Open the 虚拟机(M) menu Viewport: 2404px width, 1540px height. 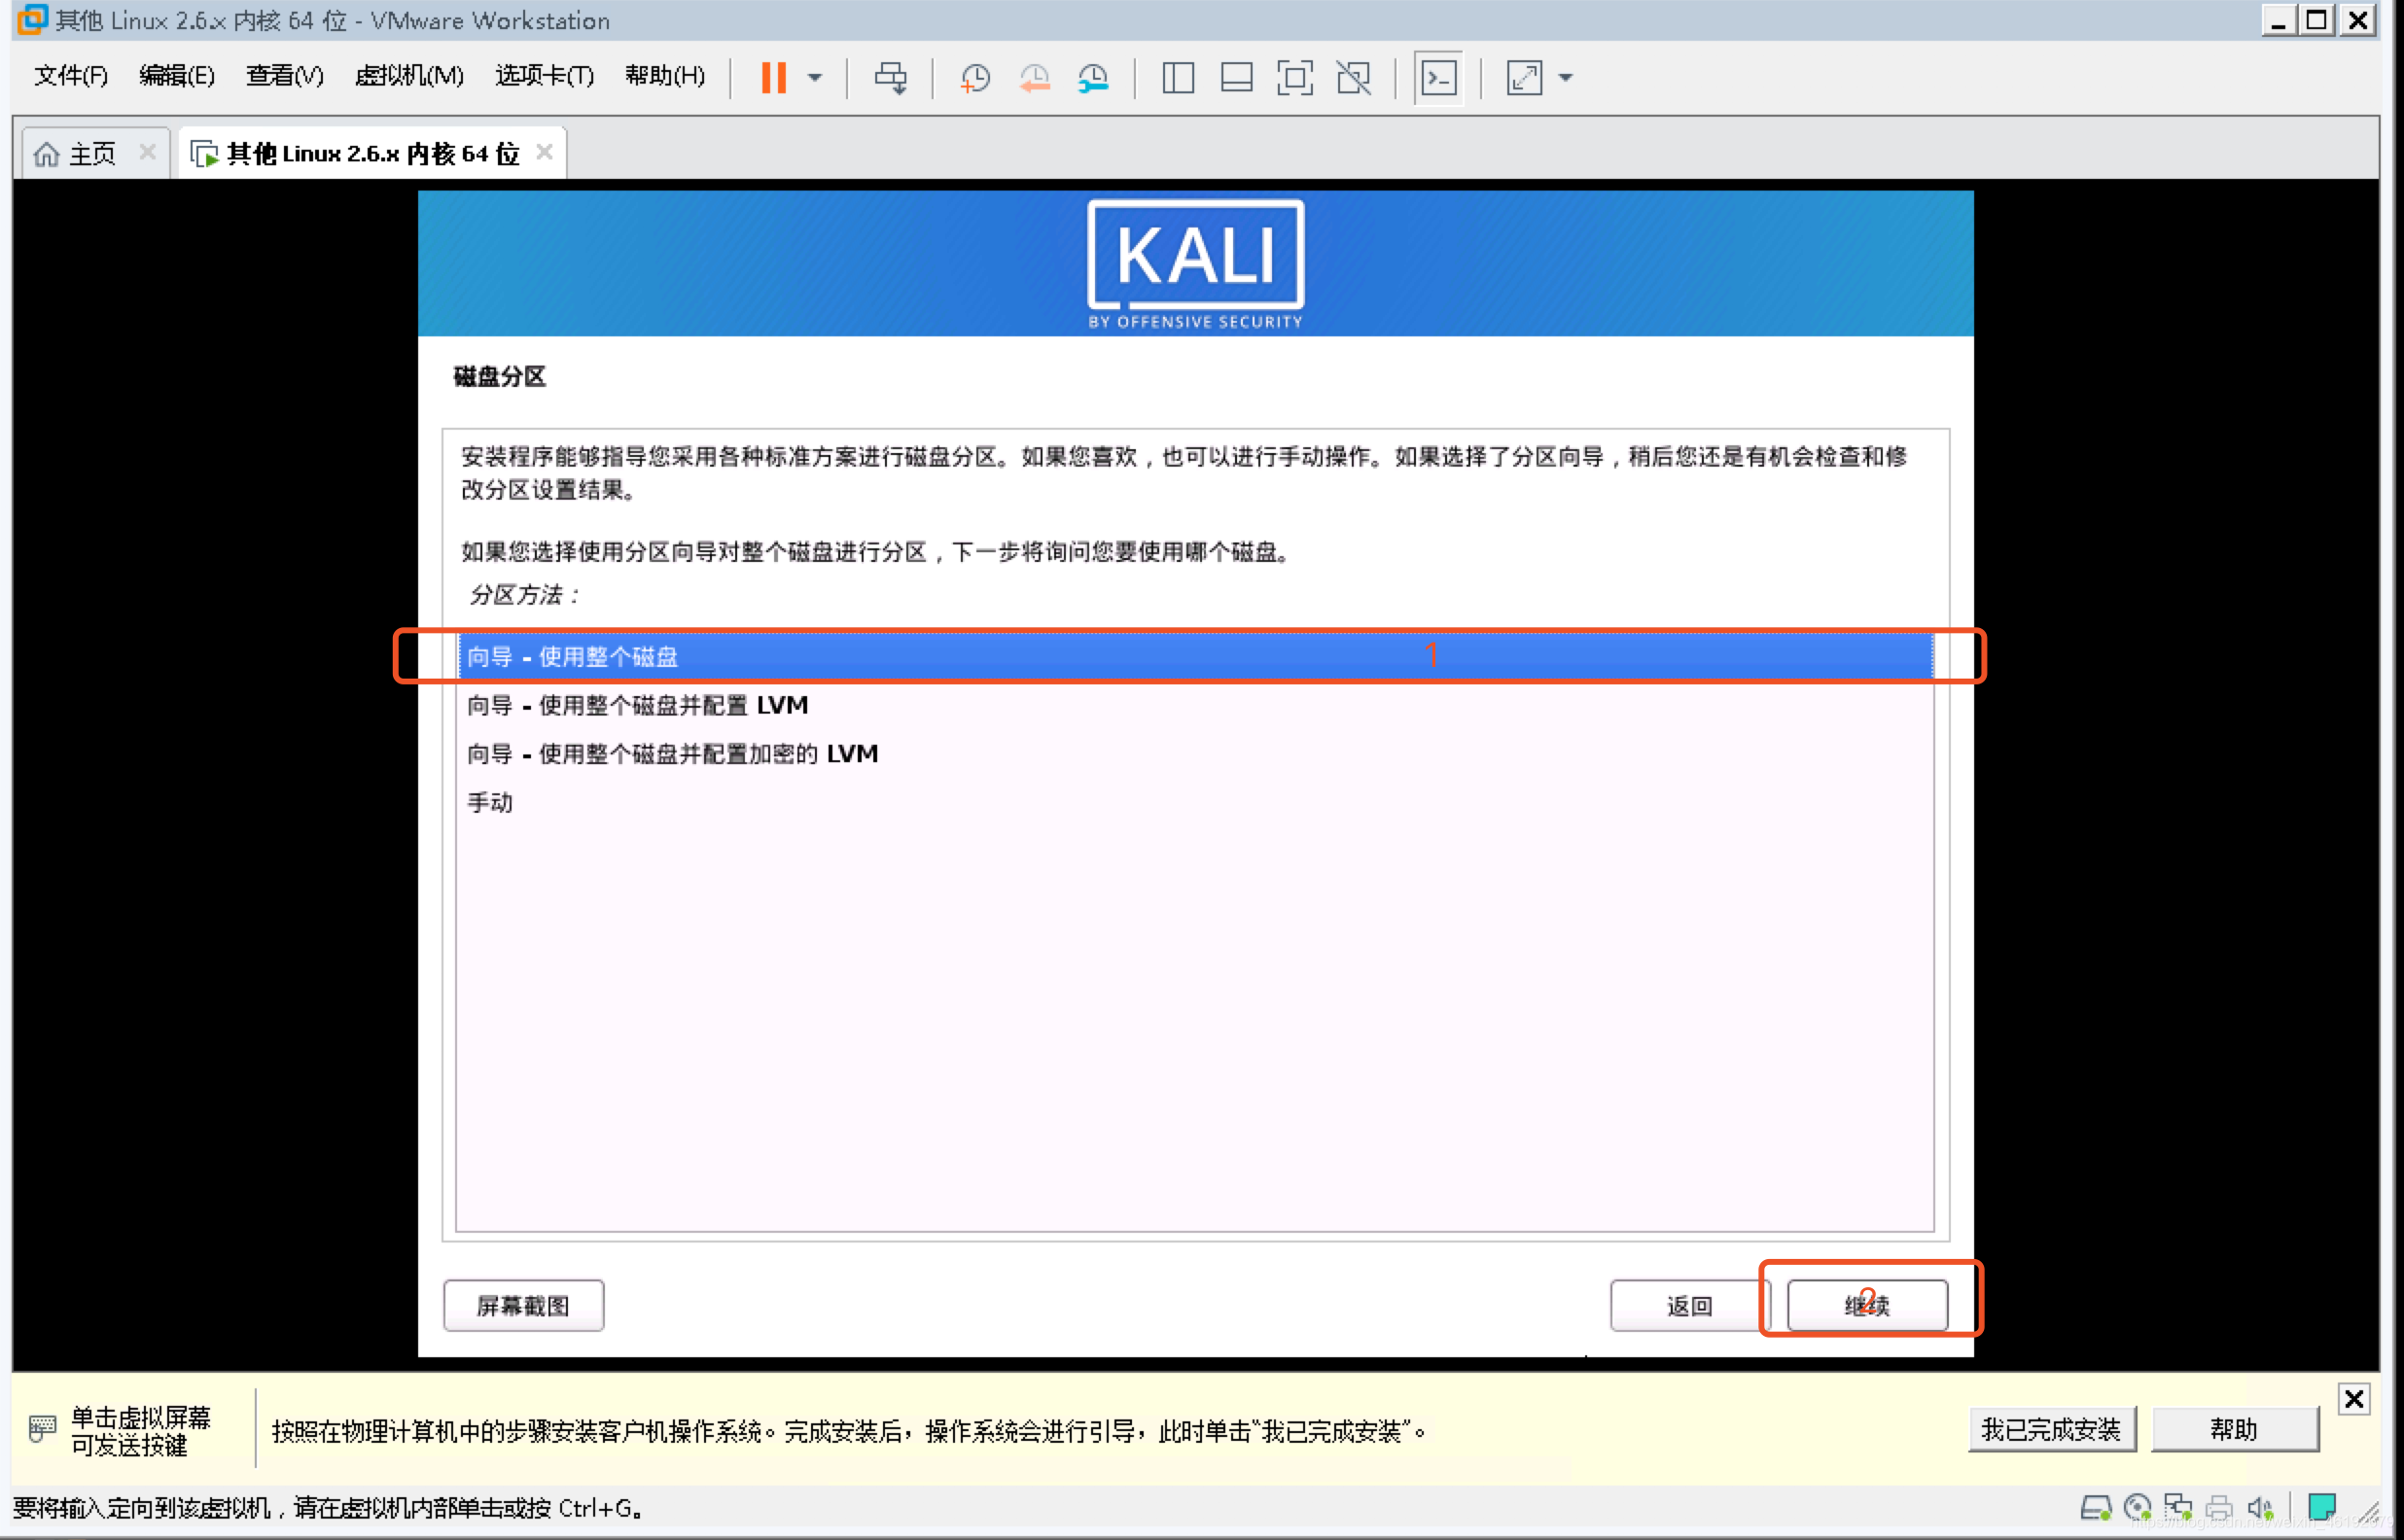[x=408, y=77]
